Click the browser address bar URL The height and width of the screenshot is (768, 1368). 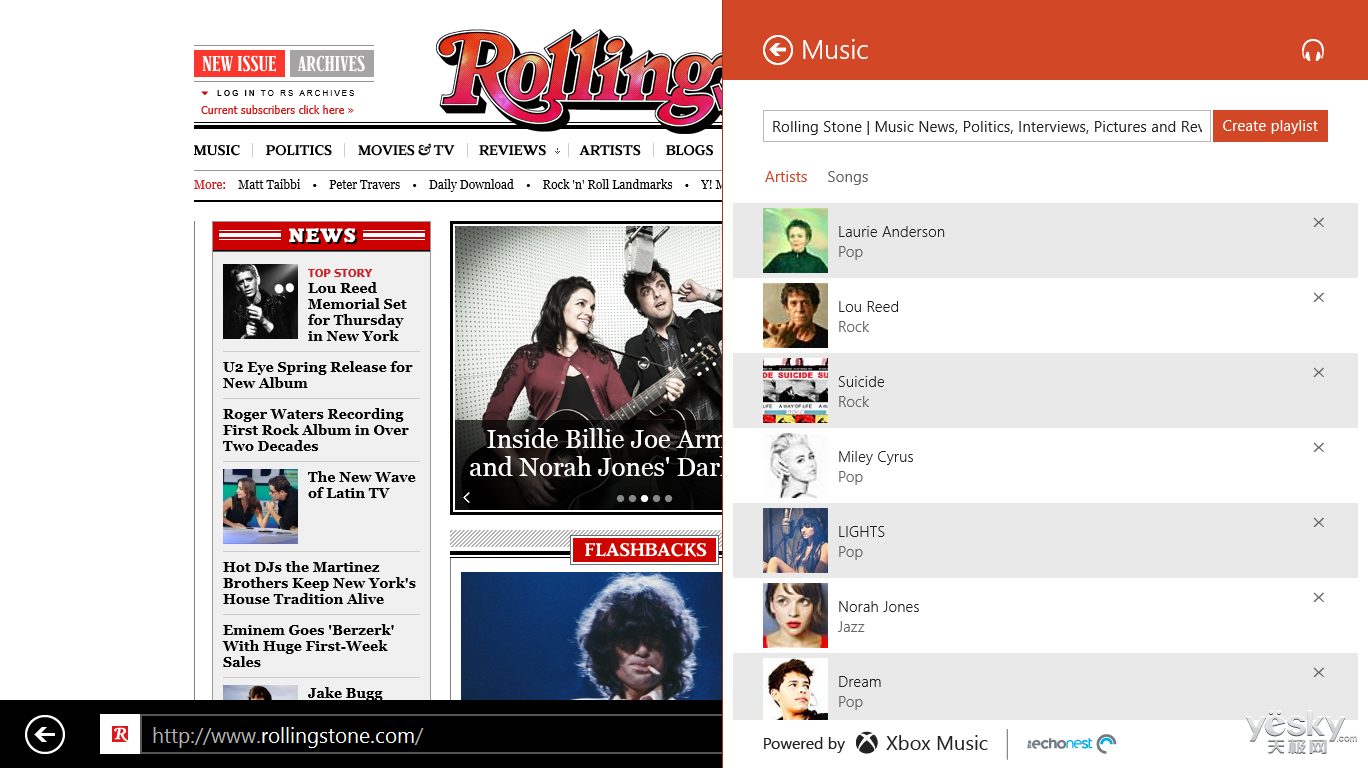(x=431, y=736)
